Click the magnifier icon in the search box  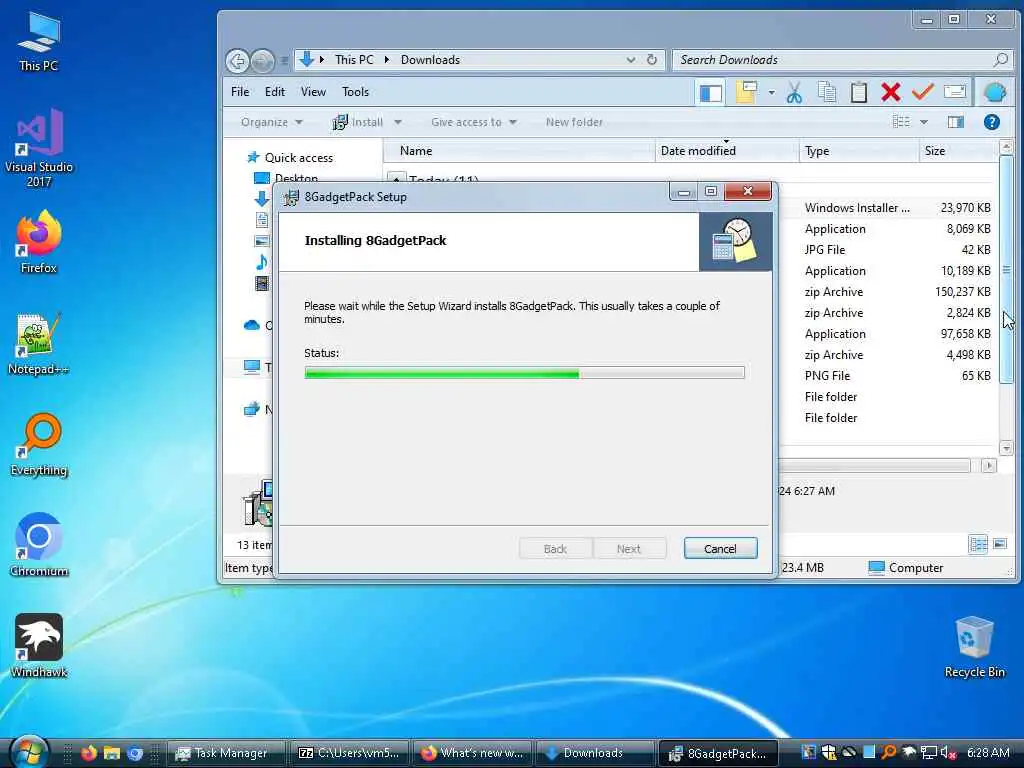click(x=1000, y=59)
